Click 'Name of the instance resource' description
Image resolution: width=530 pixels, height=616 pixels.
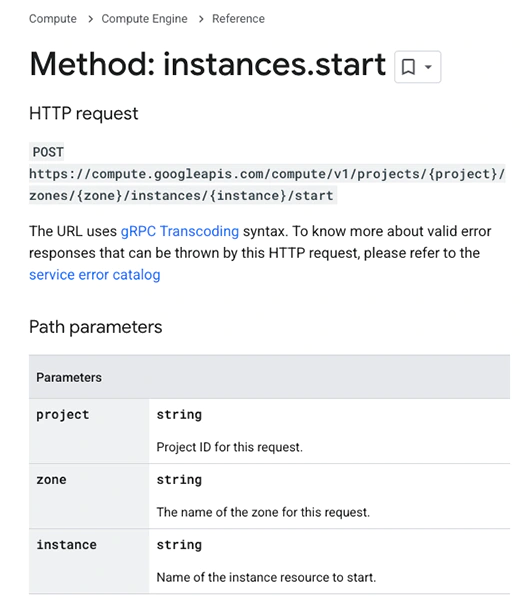click(266, 577)
